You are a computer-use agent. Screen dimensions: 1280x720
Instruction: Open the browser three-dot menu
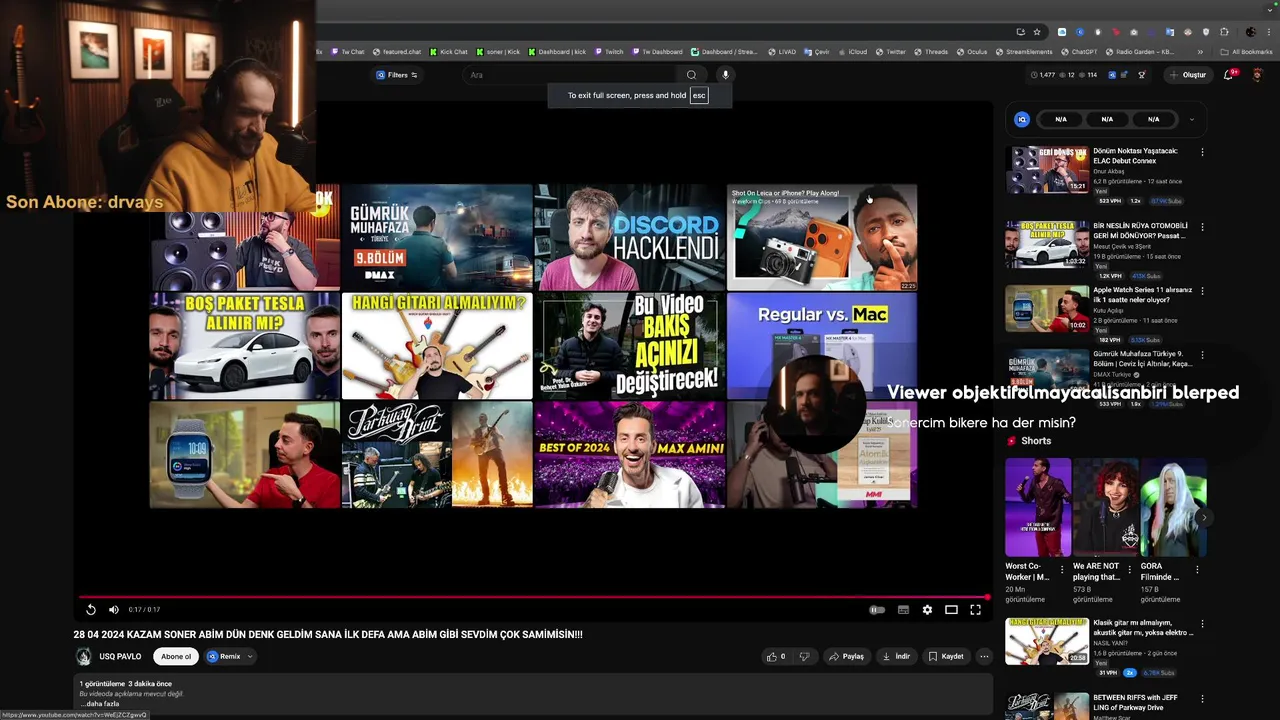click(1271, 31)
